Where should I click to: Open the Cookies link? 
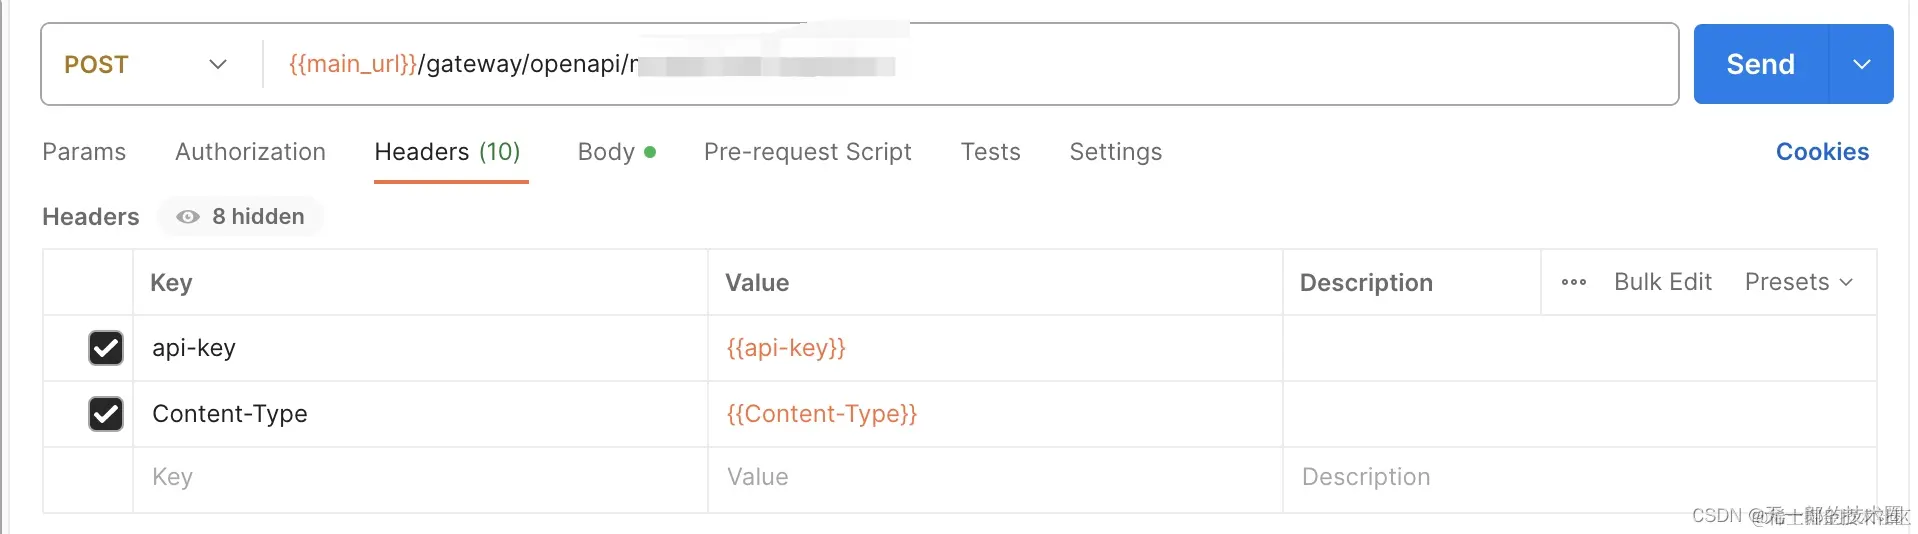tap(1821, 152)
